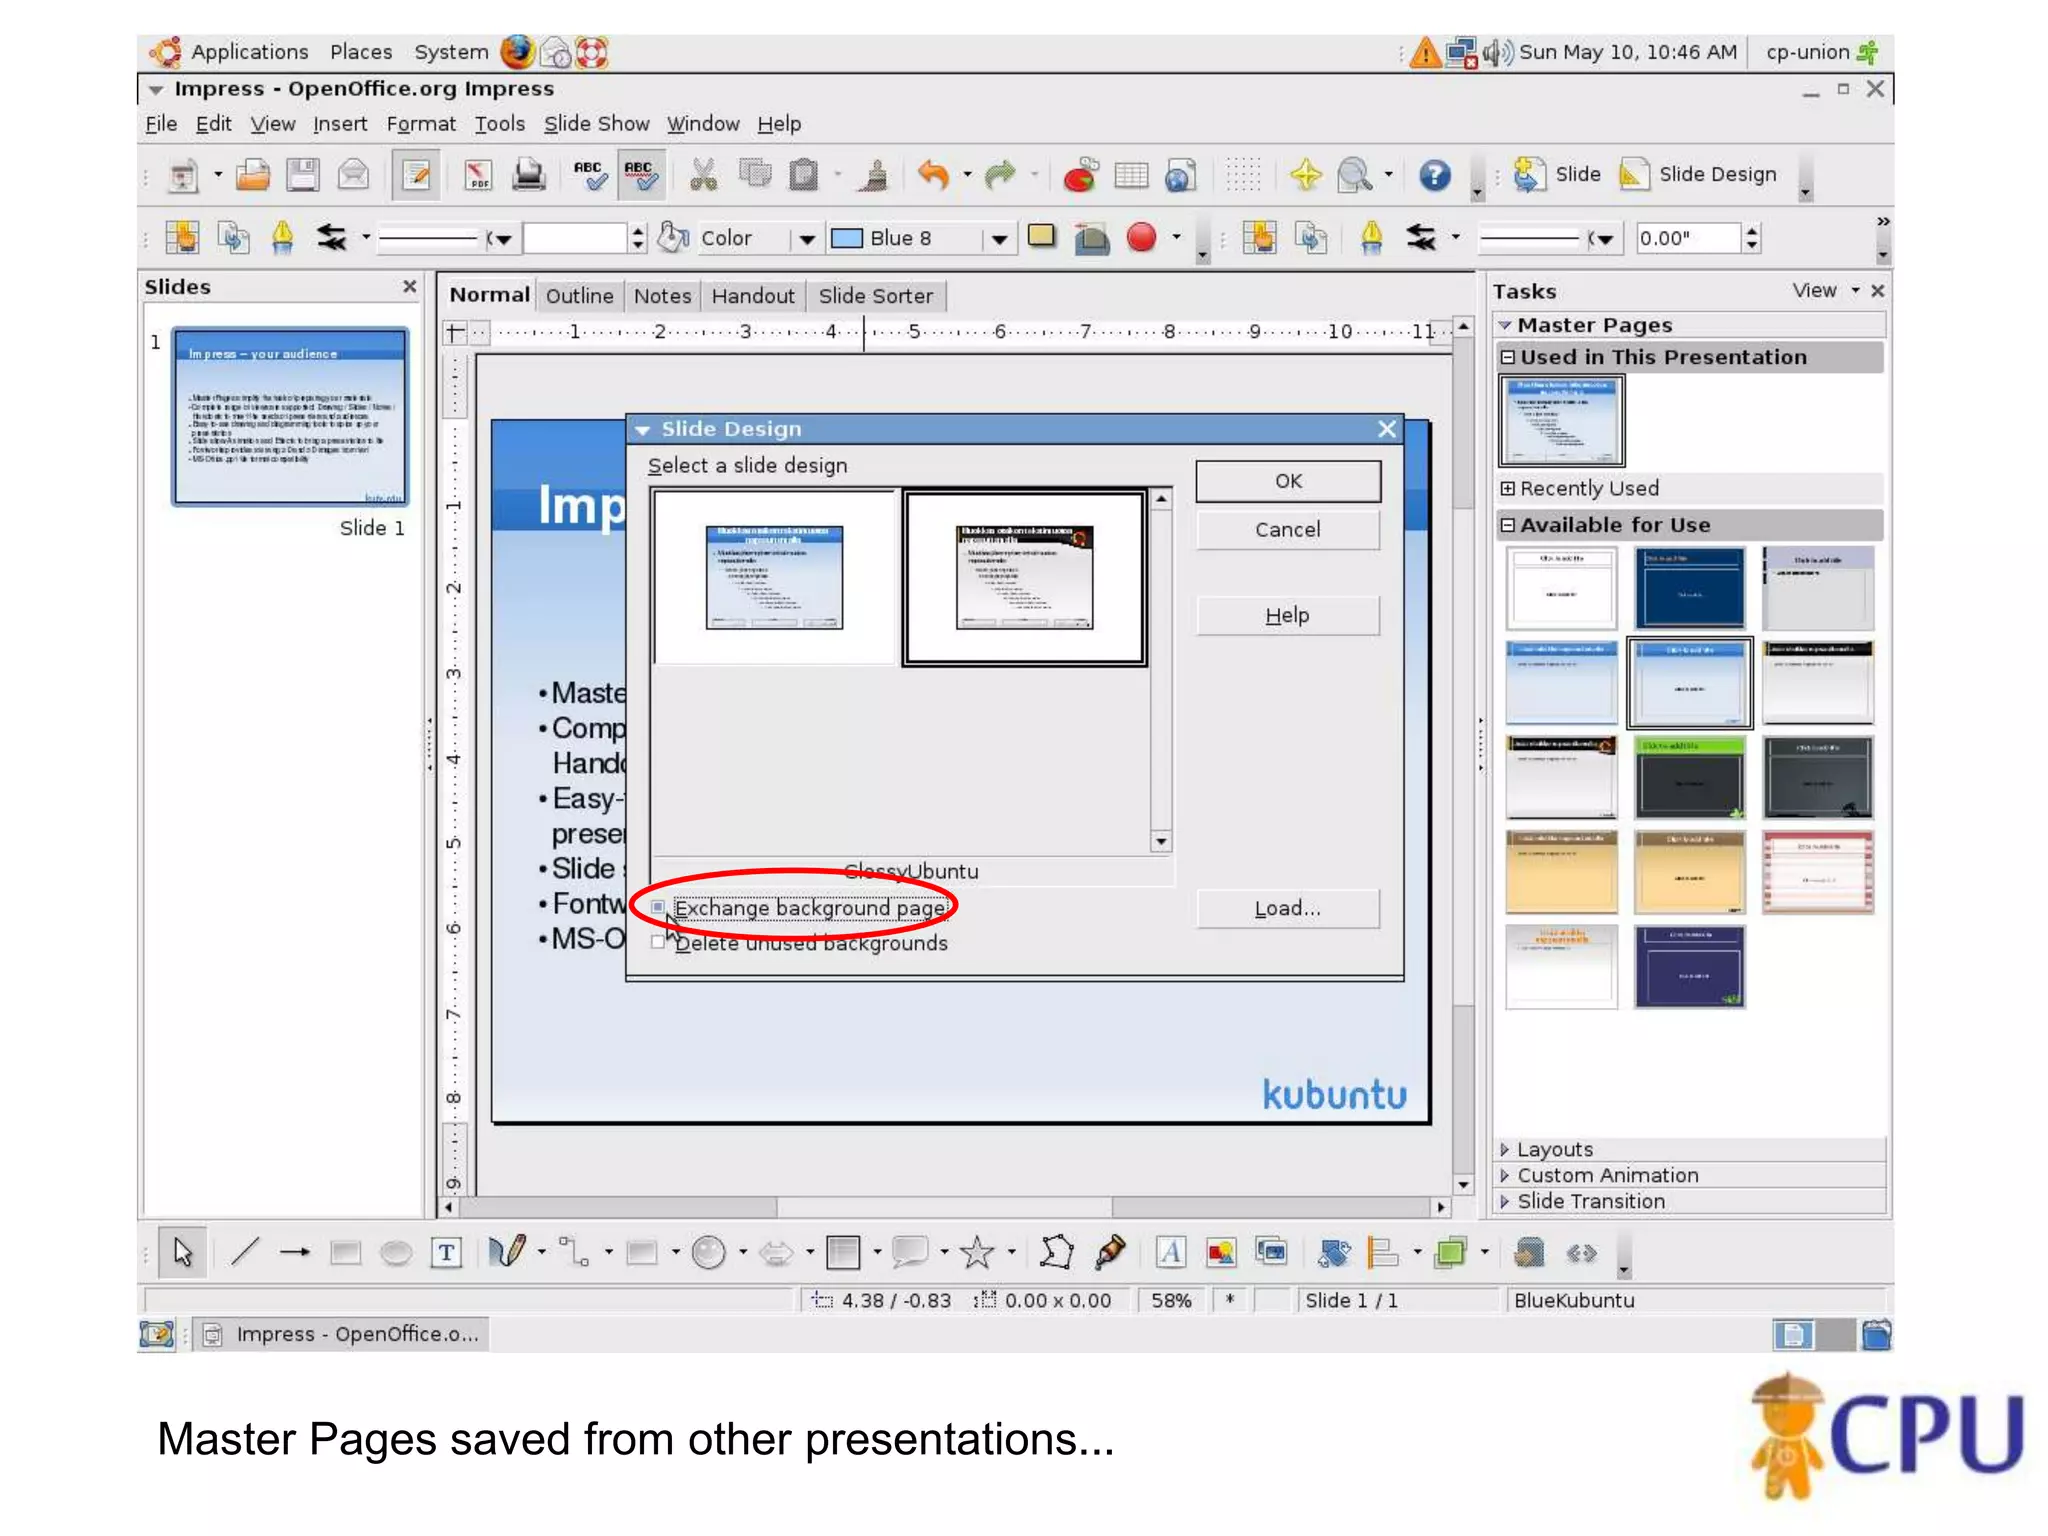Click the Firefox launcher icon in panel
This screenshot has height=1536, width=2048.
pos(517,52)
